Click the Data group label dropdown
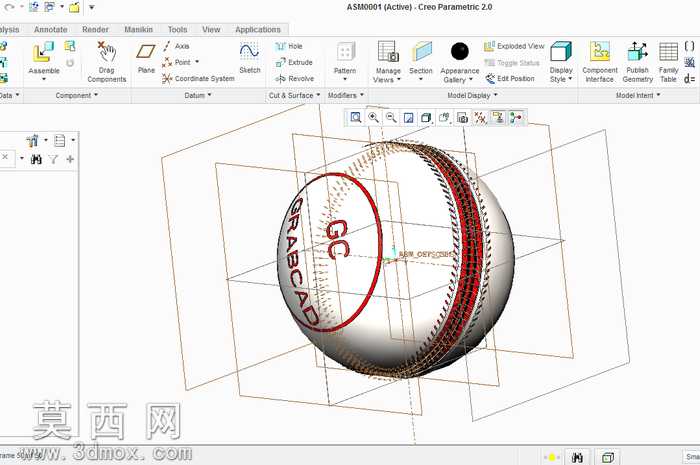This screenshot has width=700, height=465. tap(10, 95)
